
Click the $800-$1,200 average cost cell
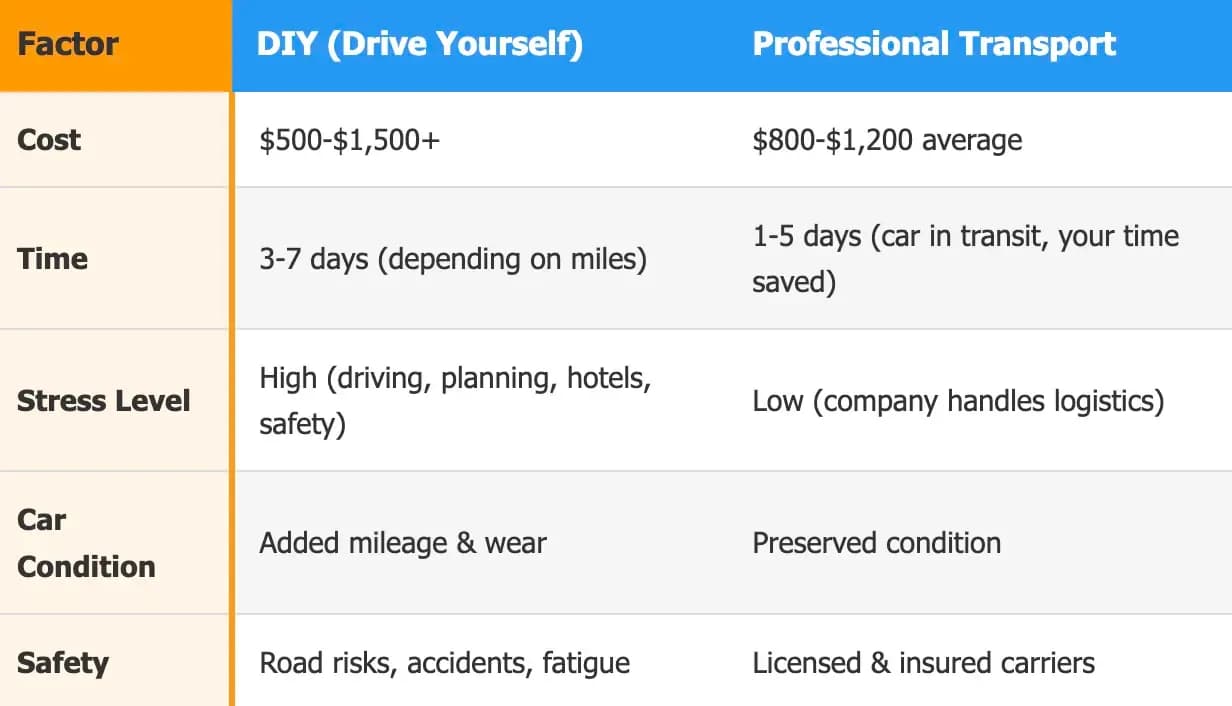pos(887,140)
